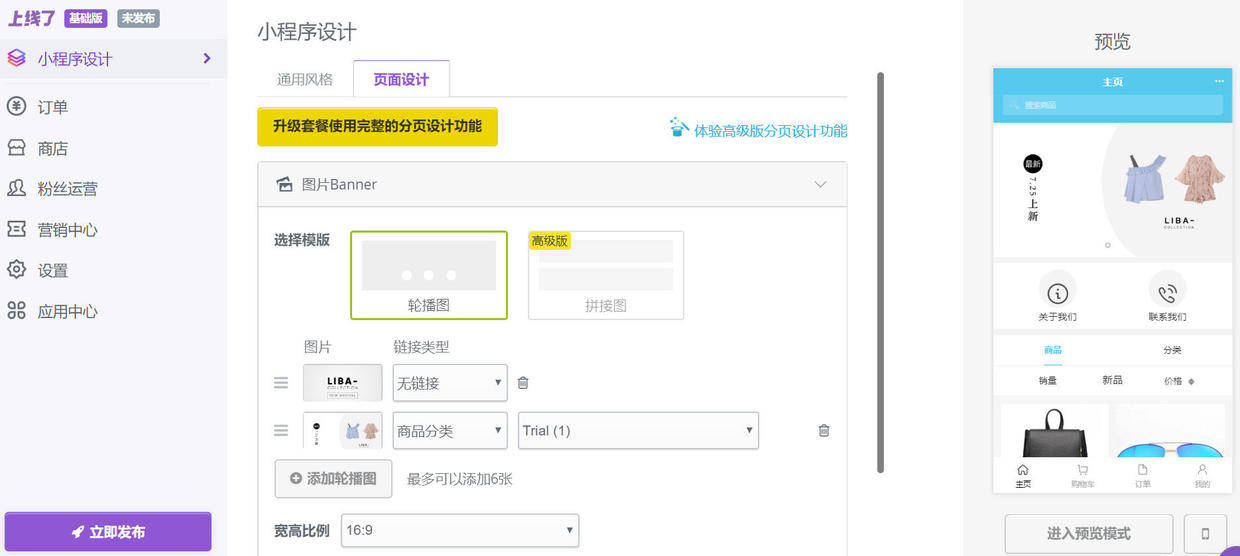
Task: Select the 轮播图 template option
Action: click(x=429, y=275)
